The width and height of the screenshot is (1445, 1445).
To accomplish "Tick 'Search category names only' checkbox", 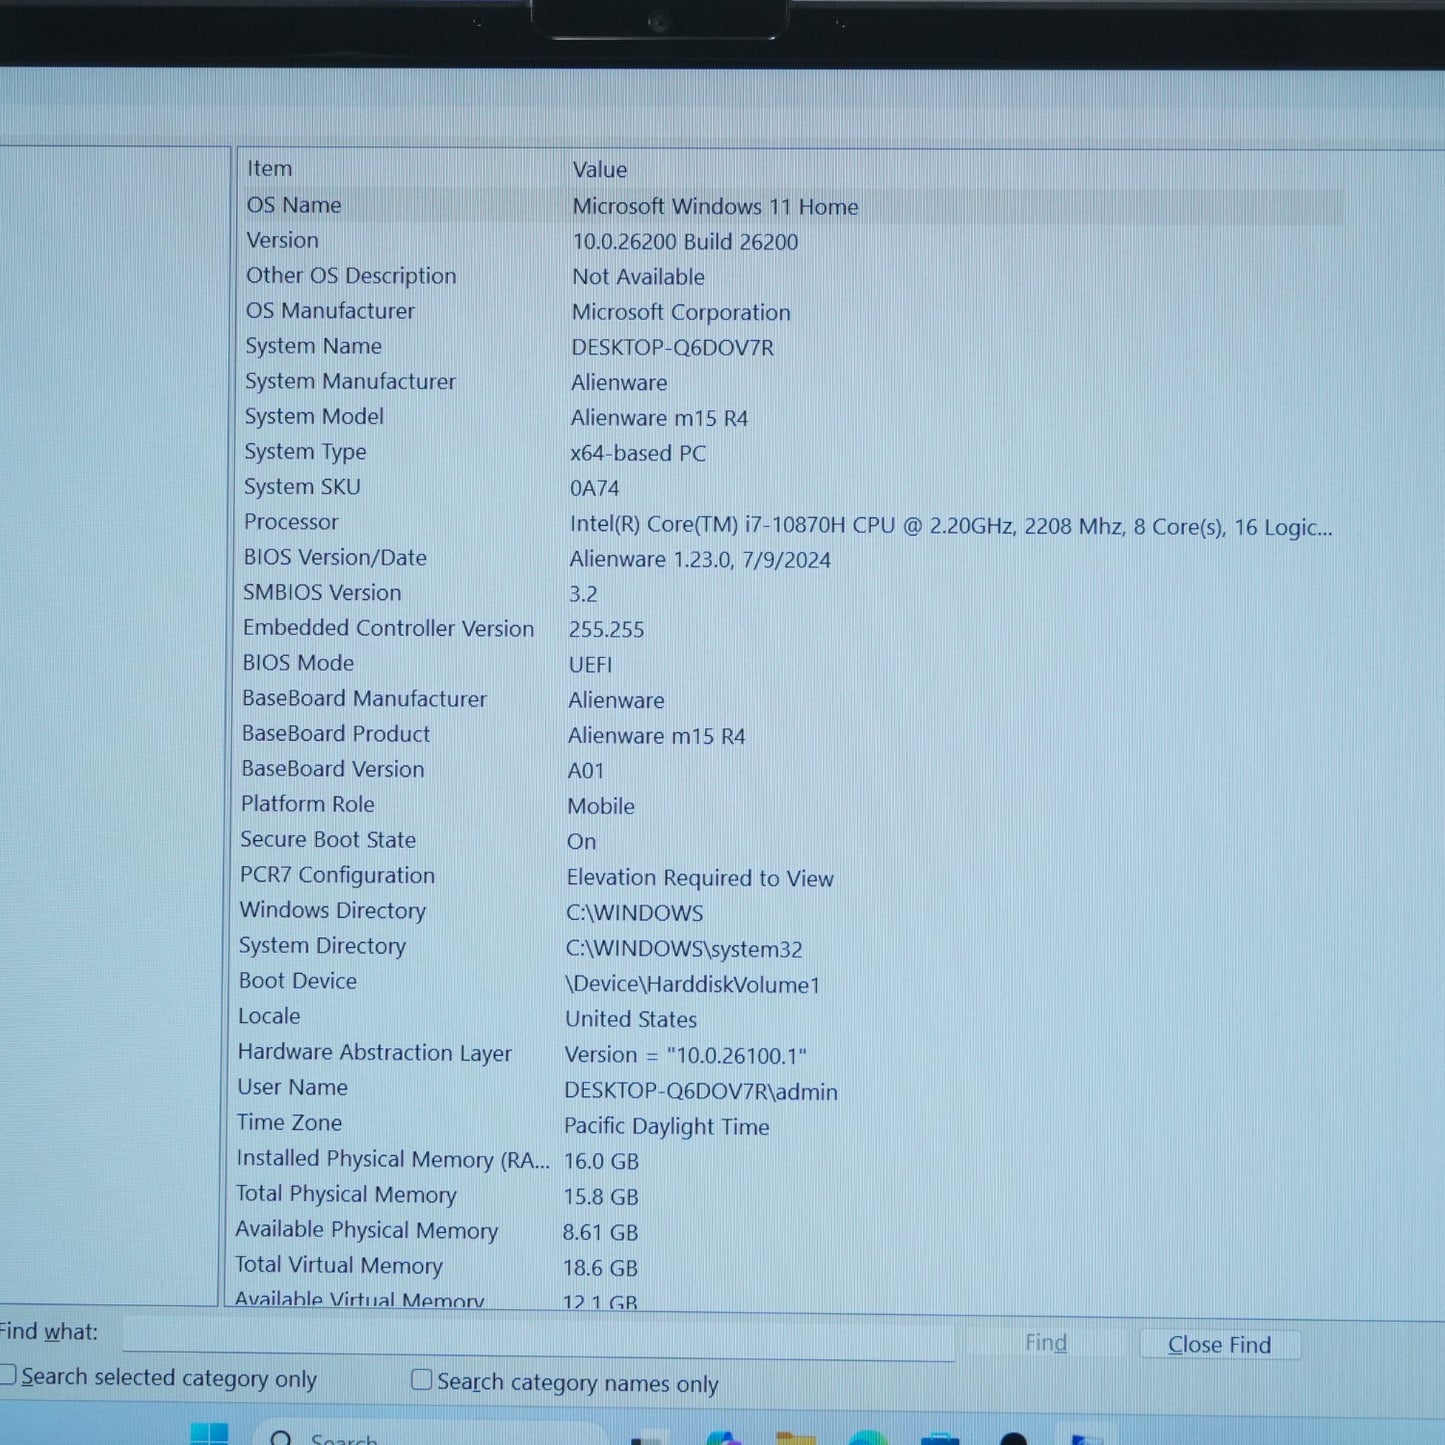I will tap(422, 1380).
